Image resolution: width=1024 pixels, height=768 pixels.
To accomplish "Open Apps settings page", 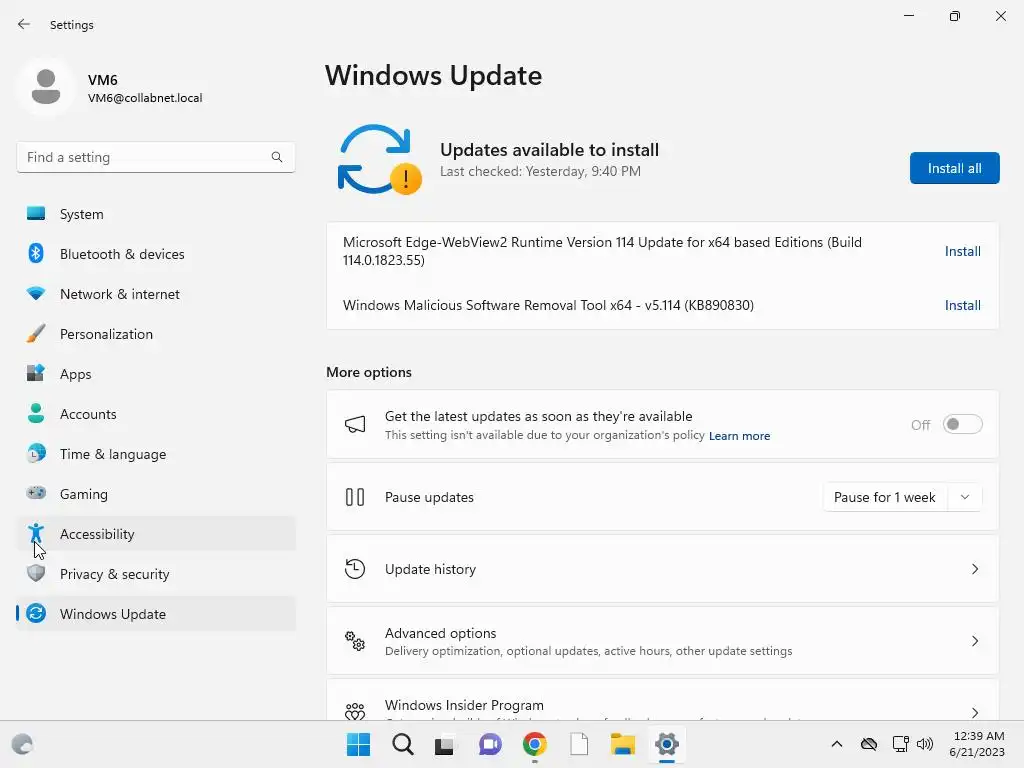I will (x=156, y=374).
